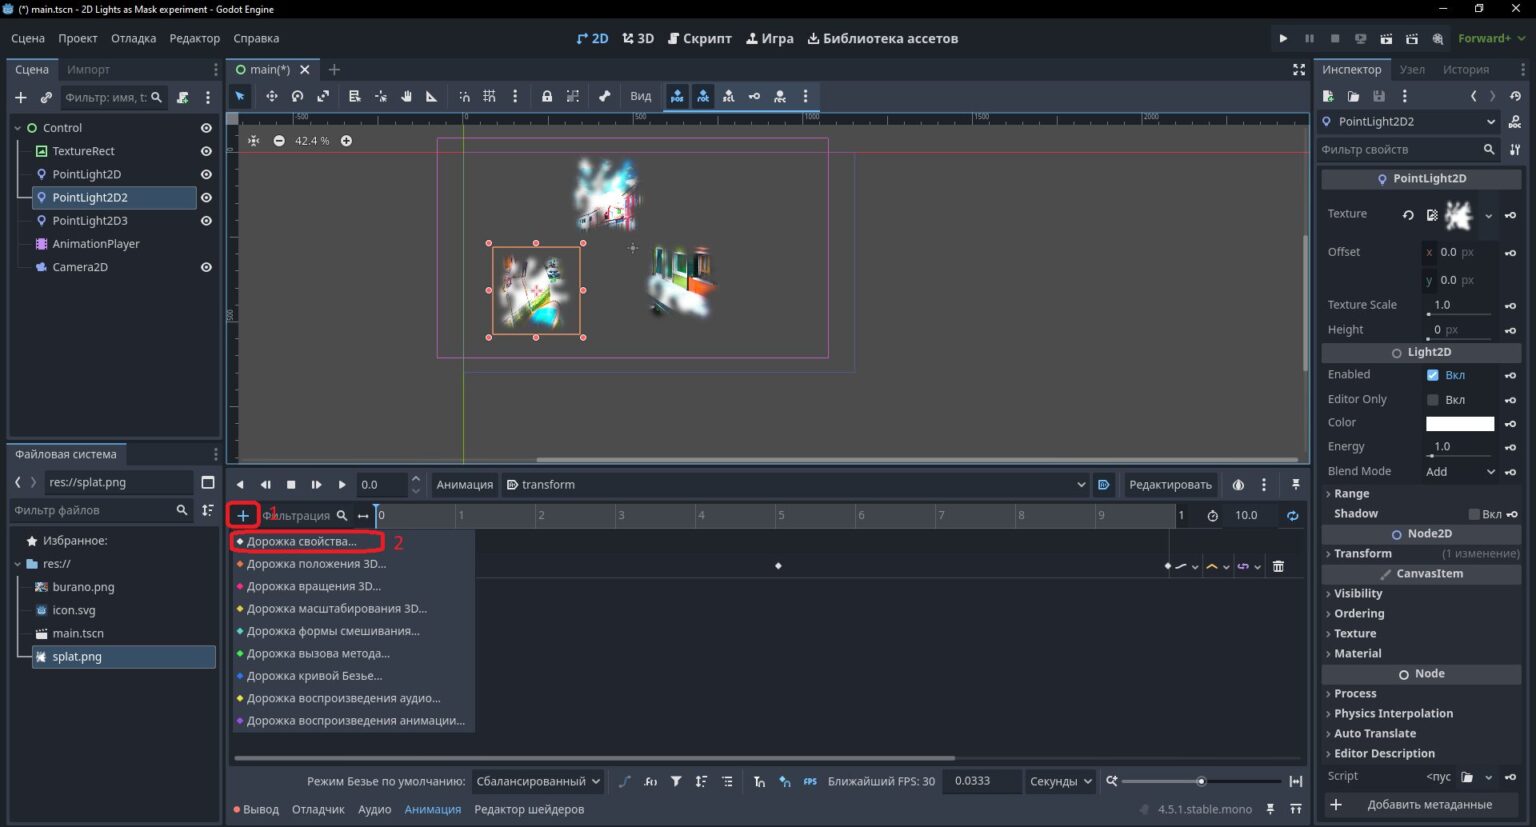This screenshot has width=1536, height=827.
Task: Hide the Control node
Action: [x=206, y=128]
